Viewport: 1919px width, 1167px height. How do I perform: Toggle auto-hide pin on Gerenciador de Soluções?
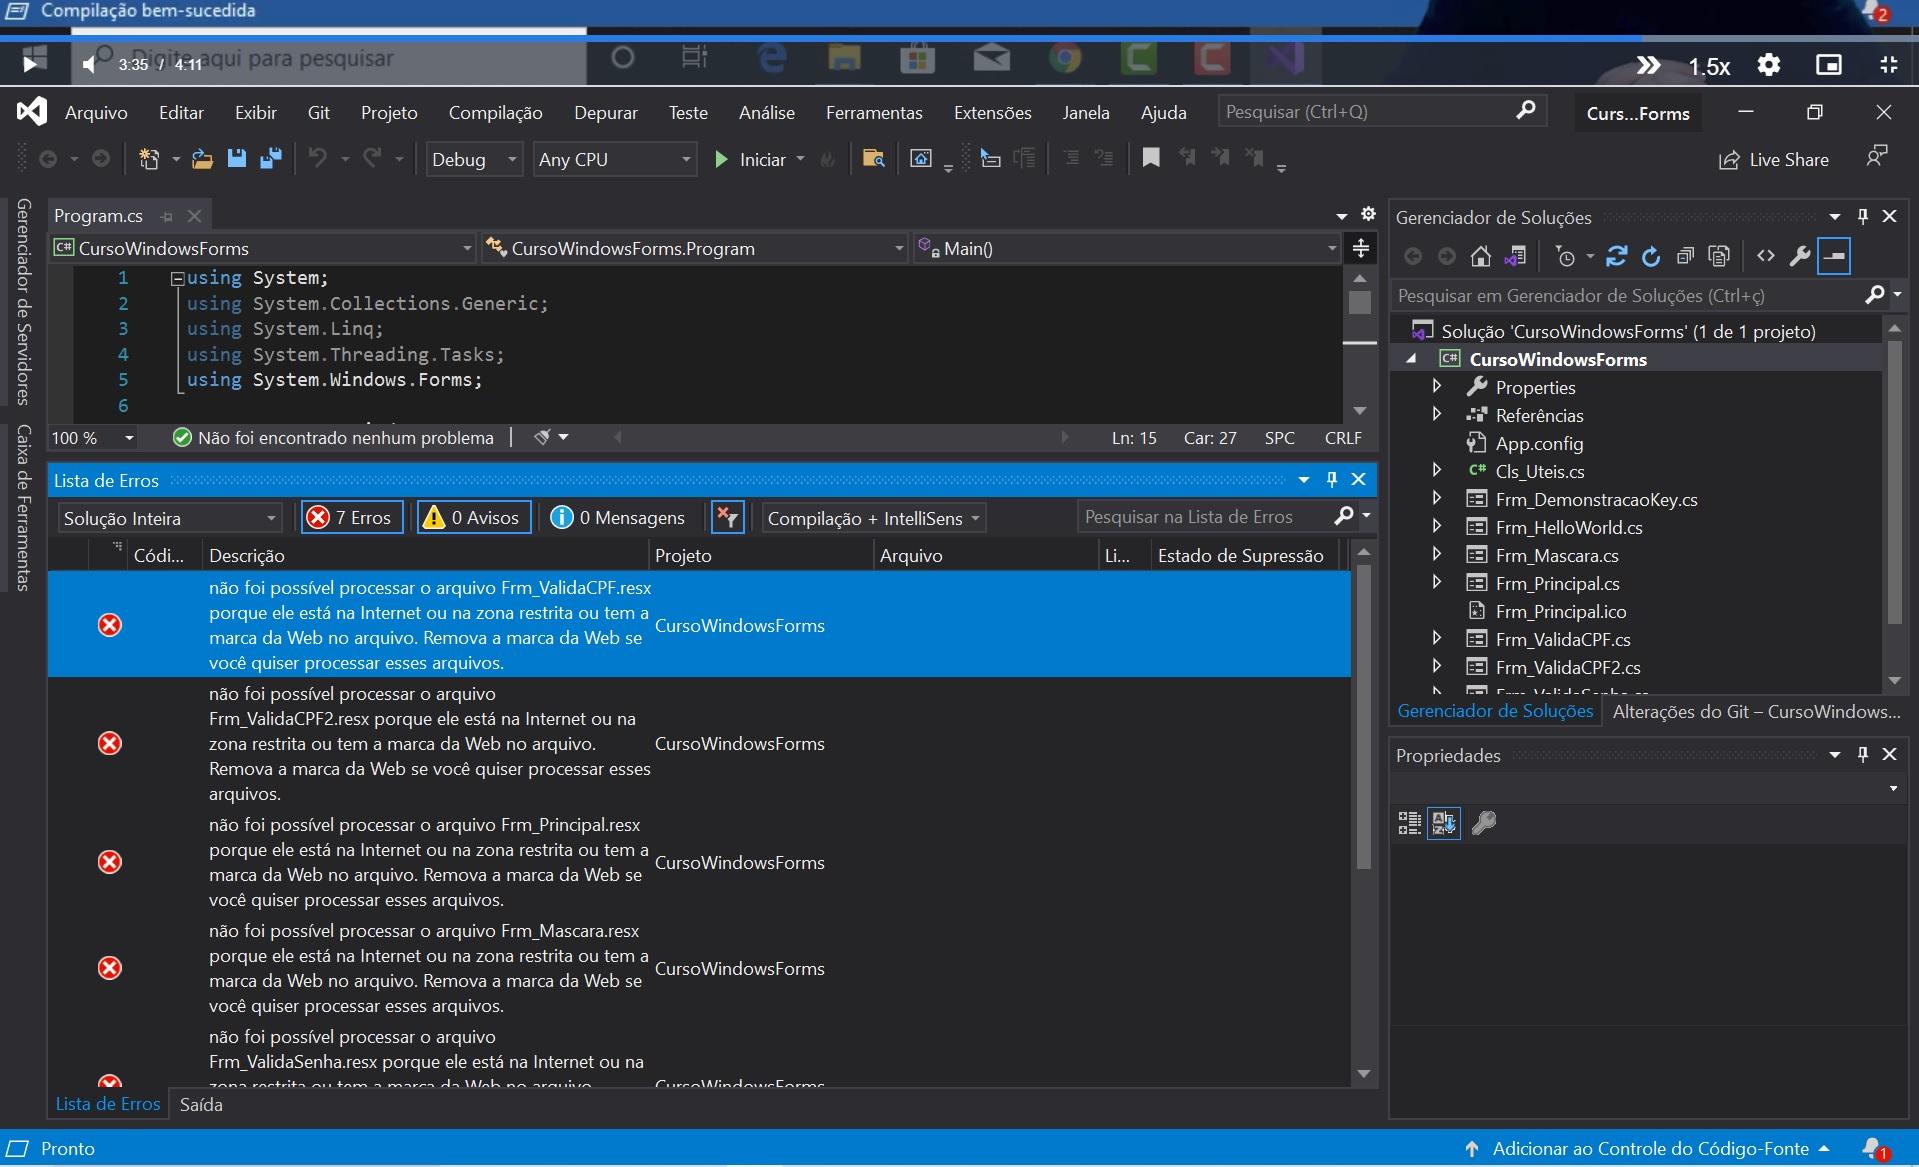coord(1862,216)
